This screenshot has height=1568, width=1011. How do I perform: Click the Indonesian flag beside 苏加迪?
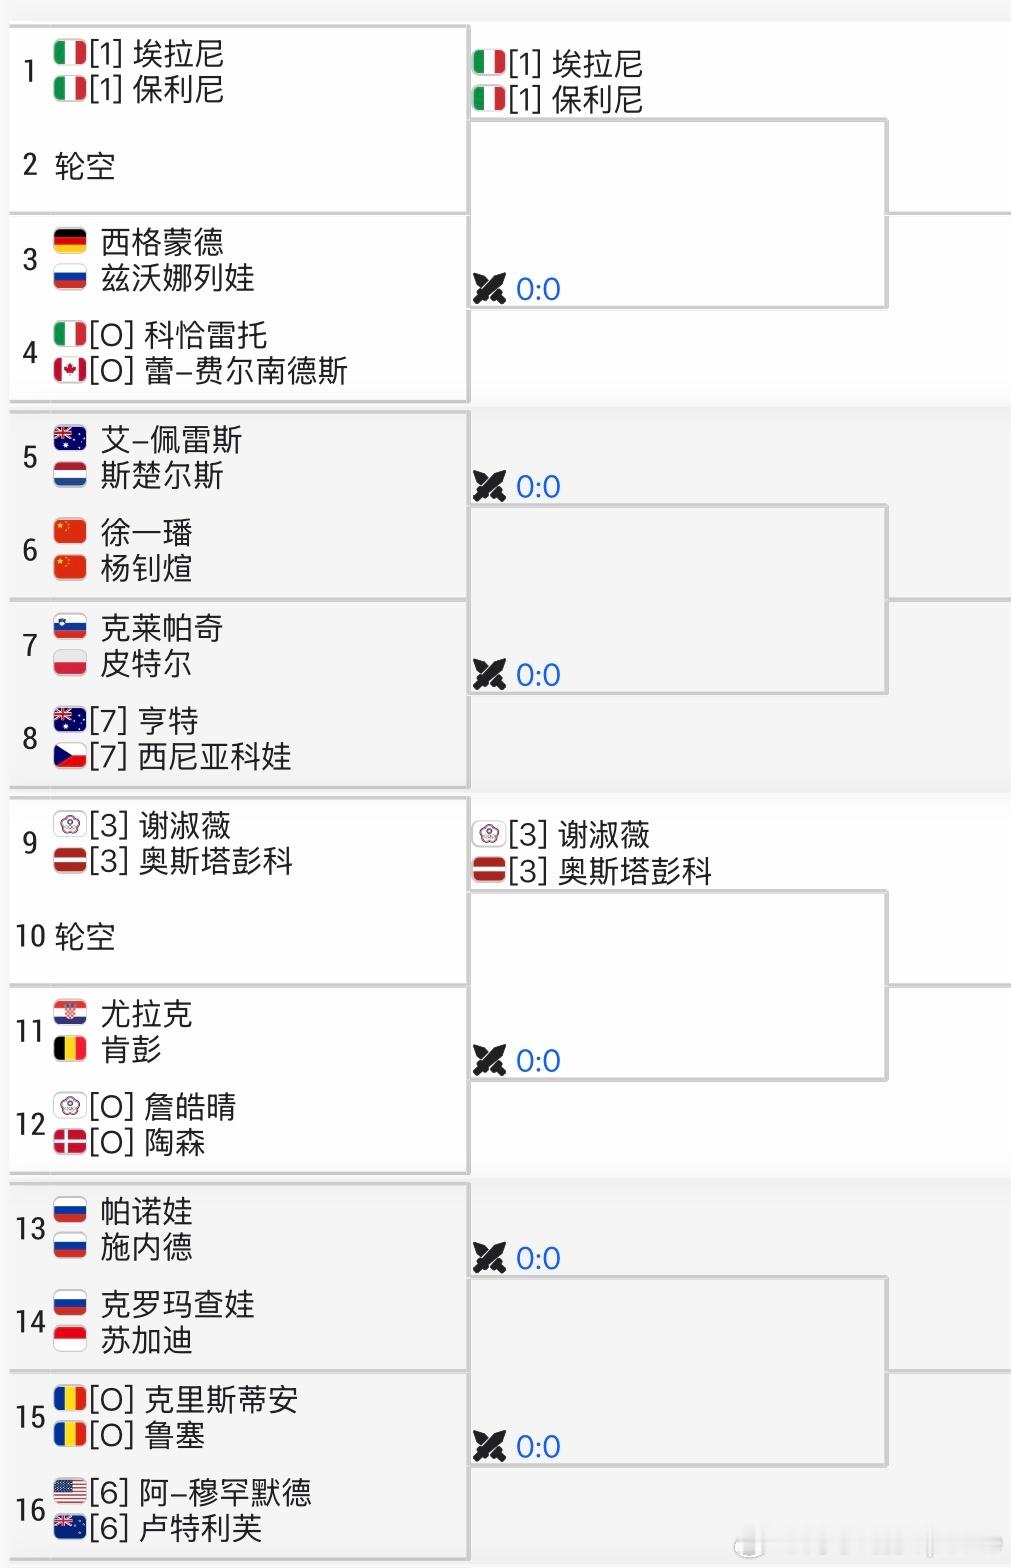70,1340
